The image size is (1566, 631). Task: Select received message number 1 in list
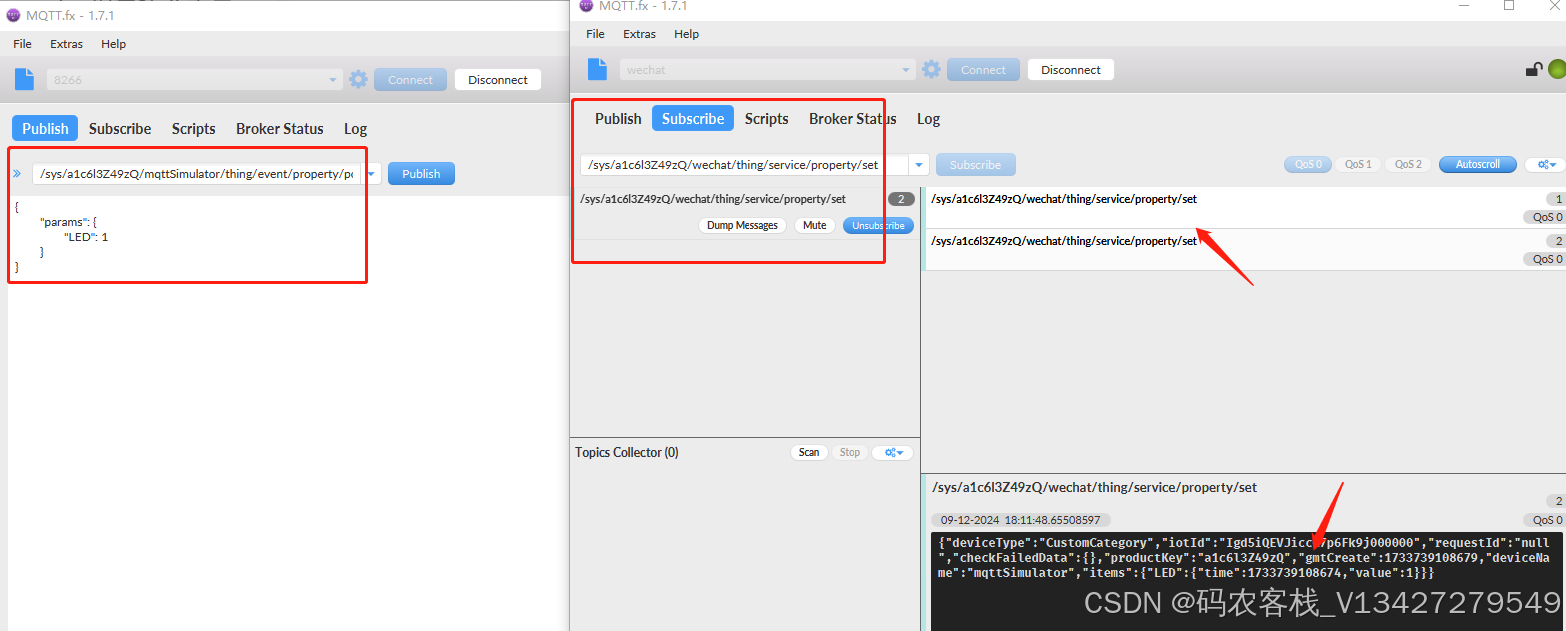[x=1243, y=207]
